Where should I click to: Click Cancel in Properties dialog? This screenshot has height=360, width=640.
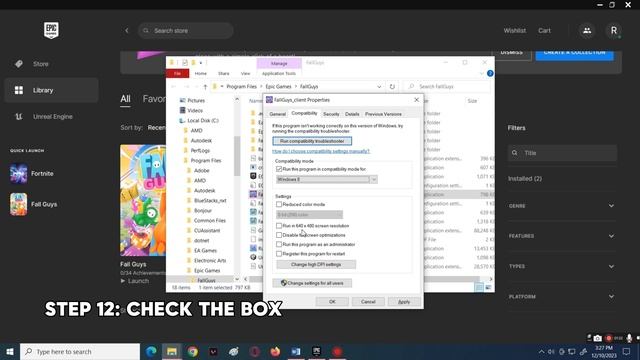[368, 302]
